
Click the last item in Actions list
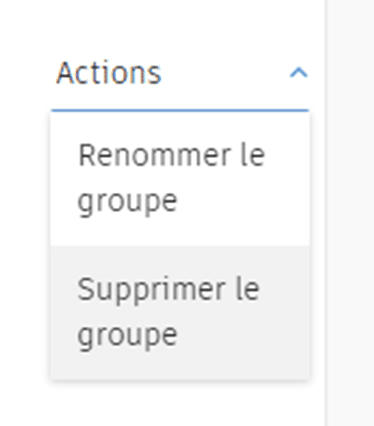coord(180,312)
